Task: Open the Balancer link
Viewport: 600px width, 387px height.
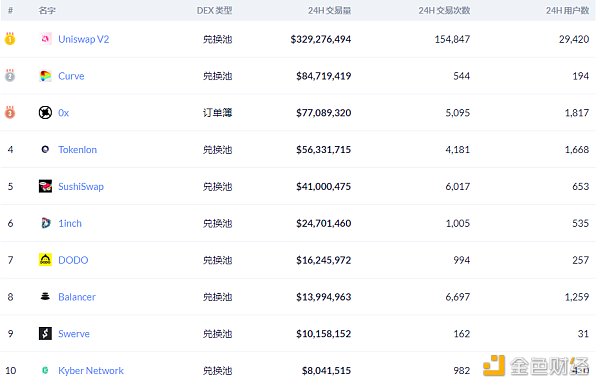Action: [77, 297]
